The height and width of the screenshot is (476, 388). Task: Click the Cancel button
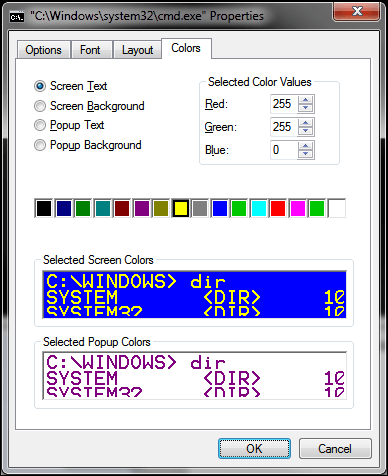[x=335, y=449]
